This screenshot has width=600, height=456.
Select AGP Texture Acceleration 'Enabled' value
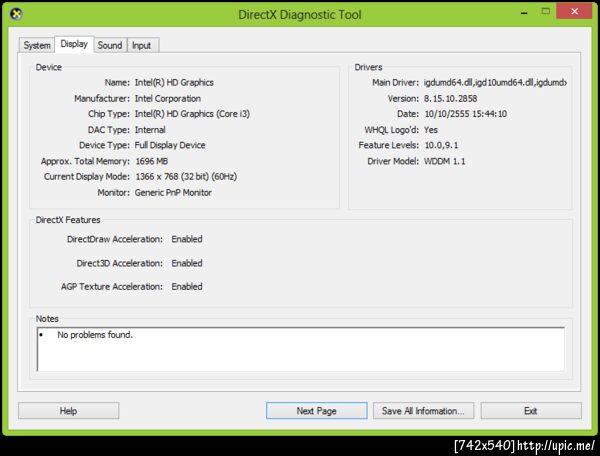(187, 287)
